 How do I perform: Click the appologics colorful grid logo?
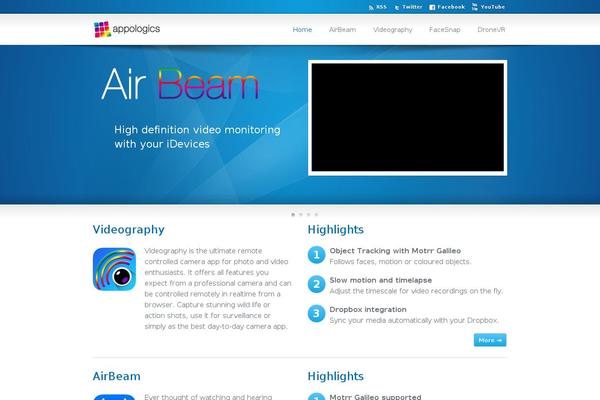(x=102, y=29)
